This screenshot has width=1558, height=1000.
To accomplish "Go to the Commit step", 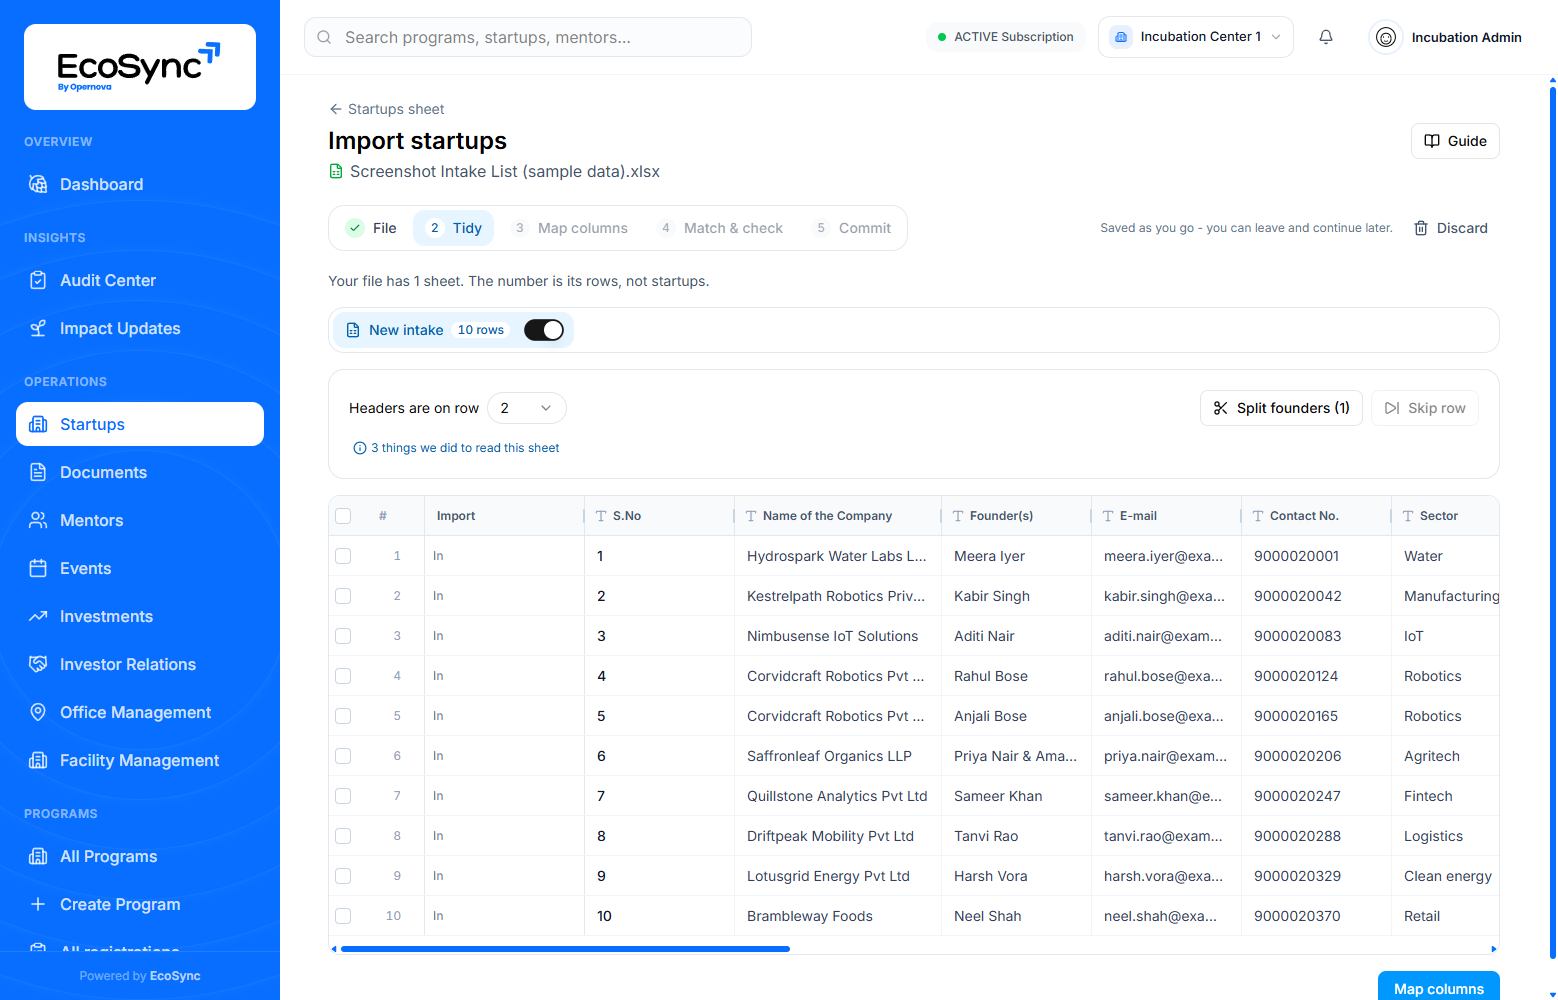I will click(x=853, y=228).
